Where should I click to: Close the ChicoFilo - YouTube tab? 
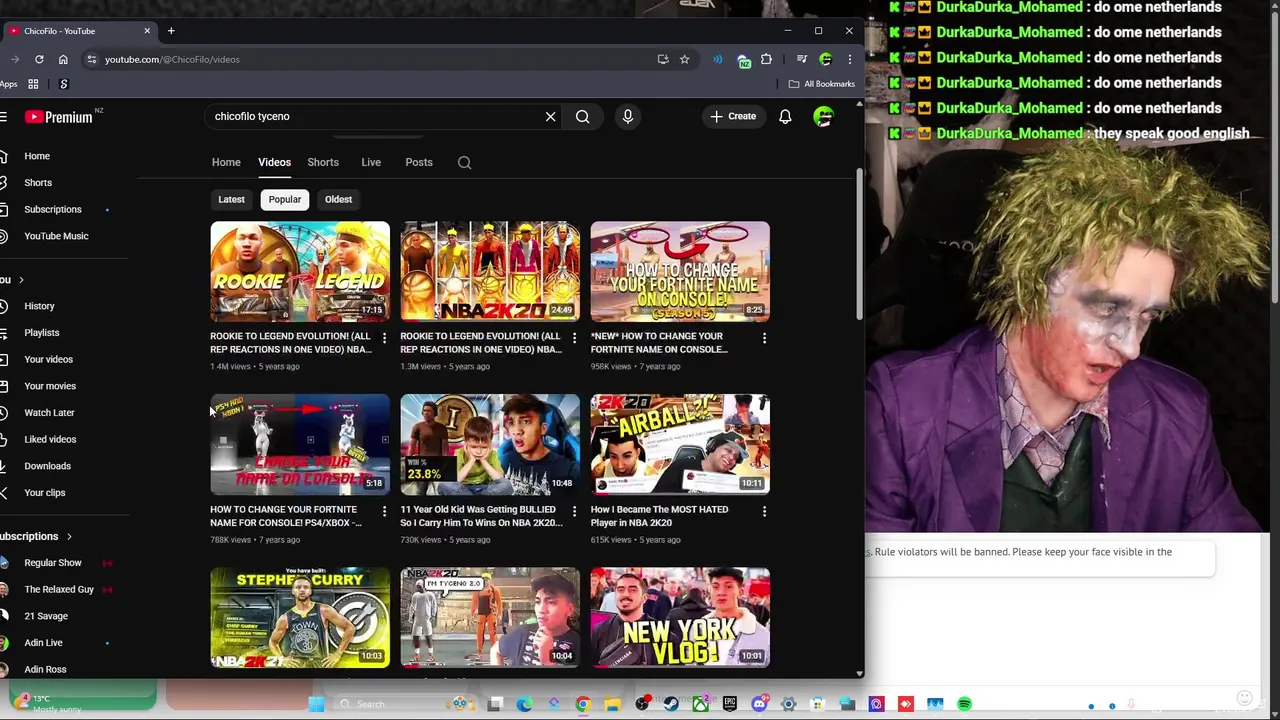coord(147,31)
